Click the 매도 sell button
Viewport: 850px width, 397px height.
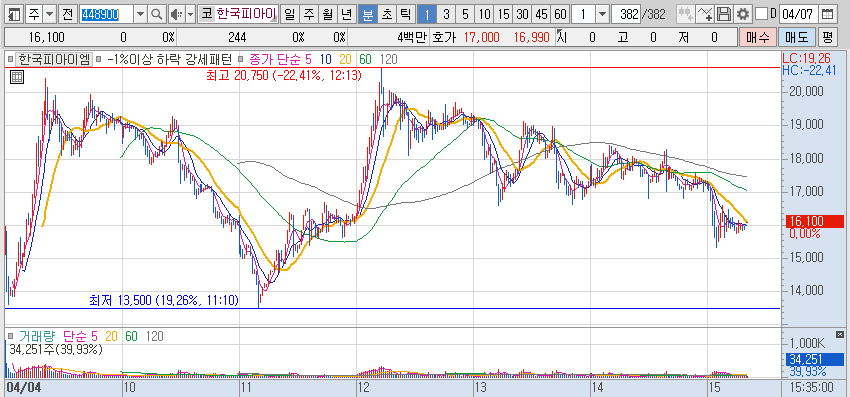796,37
